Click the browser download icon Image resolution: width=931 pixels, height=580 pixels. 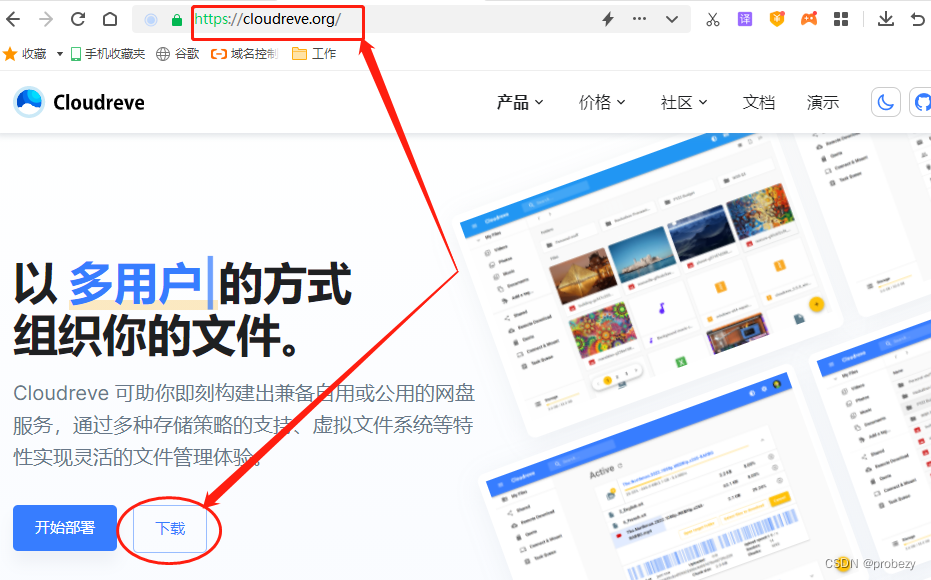(x=888, y=19)
